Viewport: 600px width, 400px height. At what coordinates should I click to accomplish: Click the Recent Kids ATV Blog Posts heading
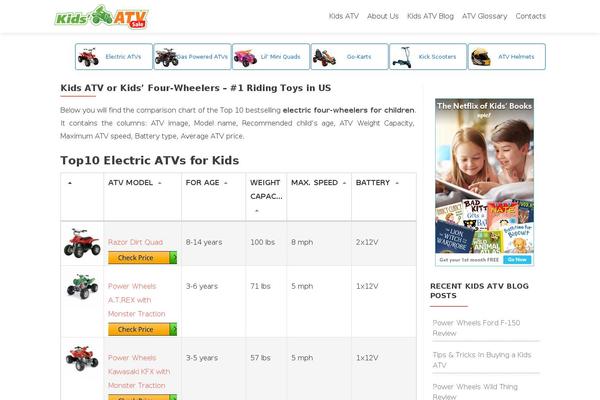479,291
